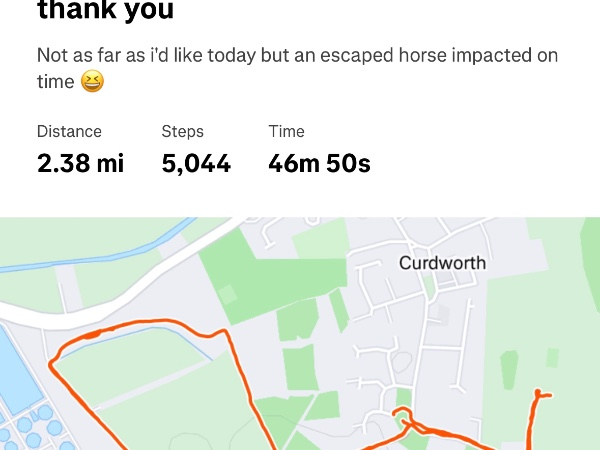600x450 pixels.
Task: Open the activity title "thank you"
Action: [105, 12]
